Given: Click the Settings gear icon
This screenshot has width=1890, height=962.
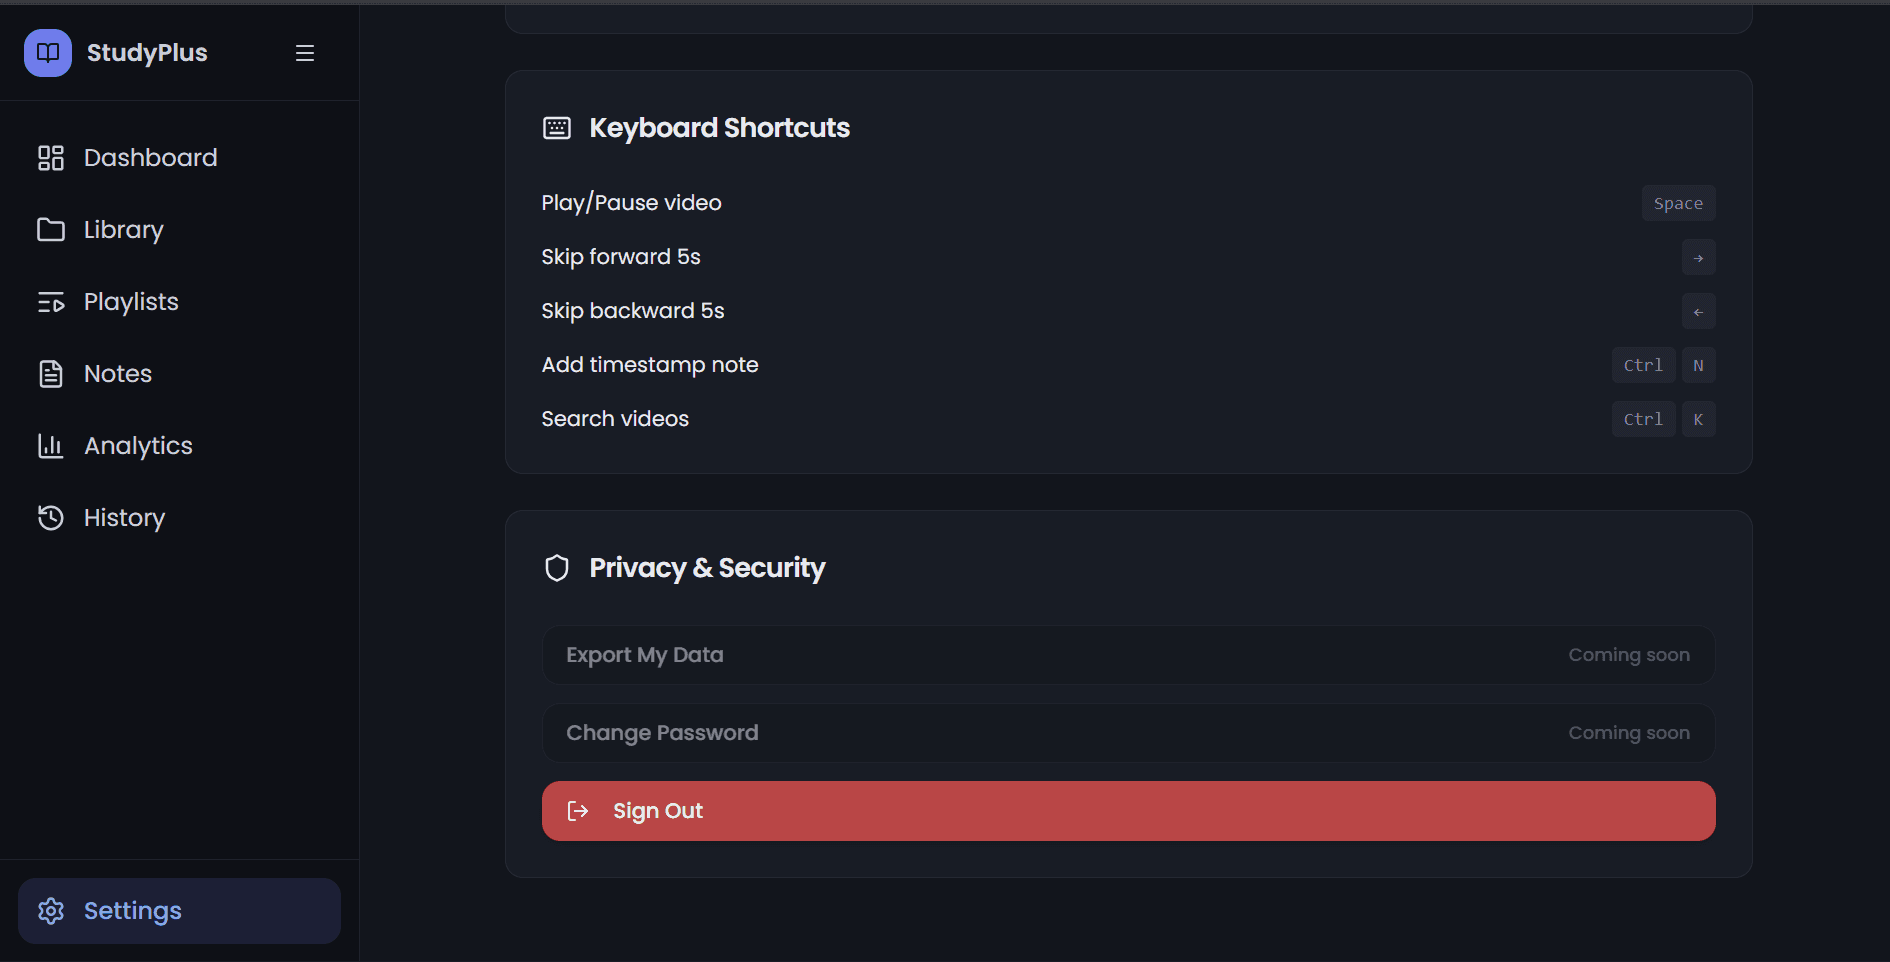Looking at the screenshot, I should [51, 911].
